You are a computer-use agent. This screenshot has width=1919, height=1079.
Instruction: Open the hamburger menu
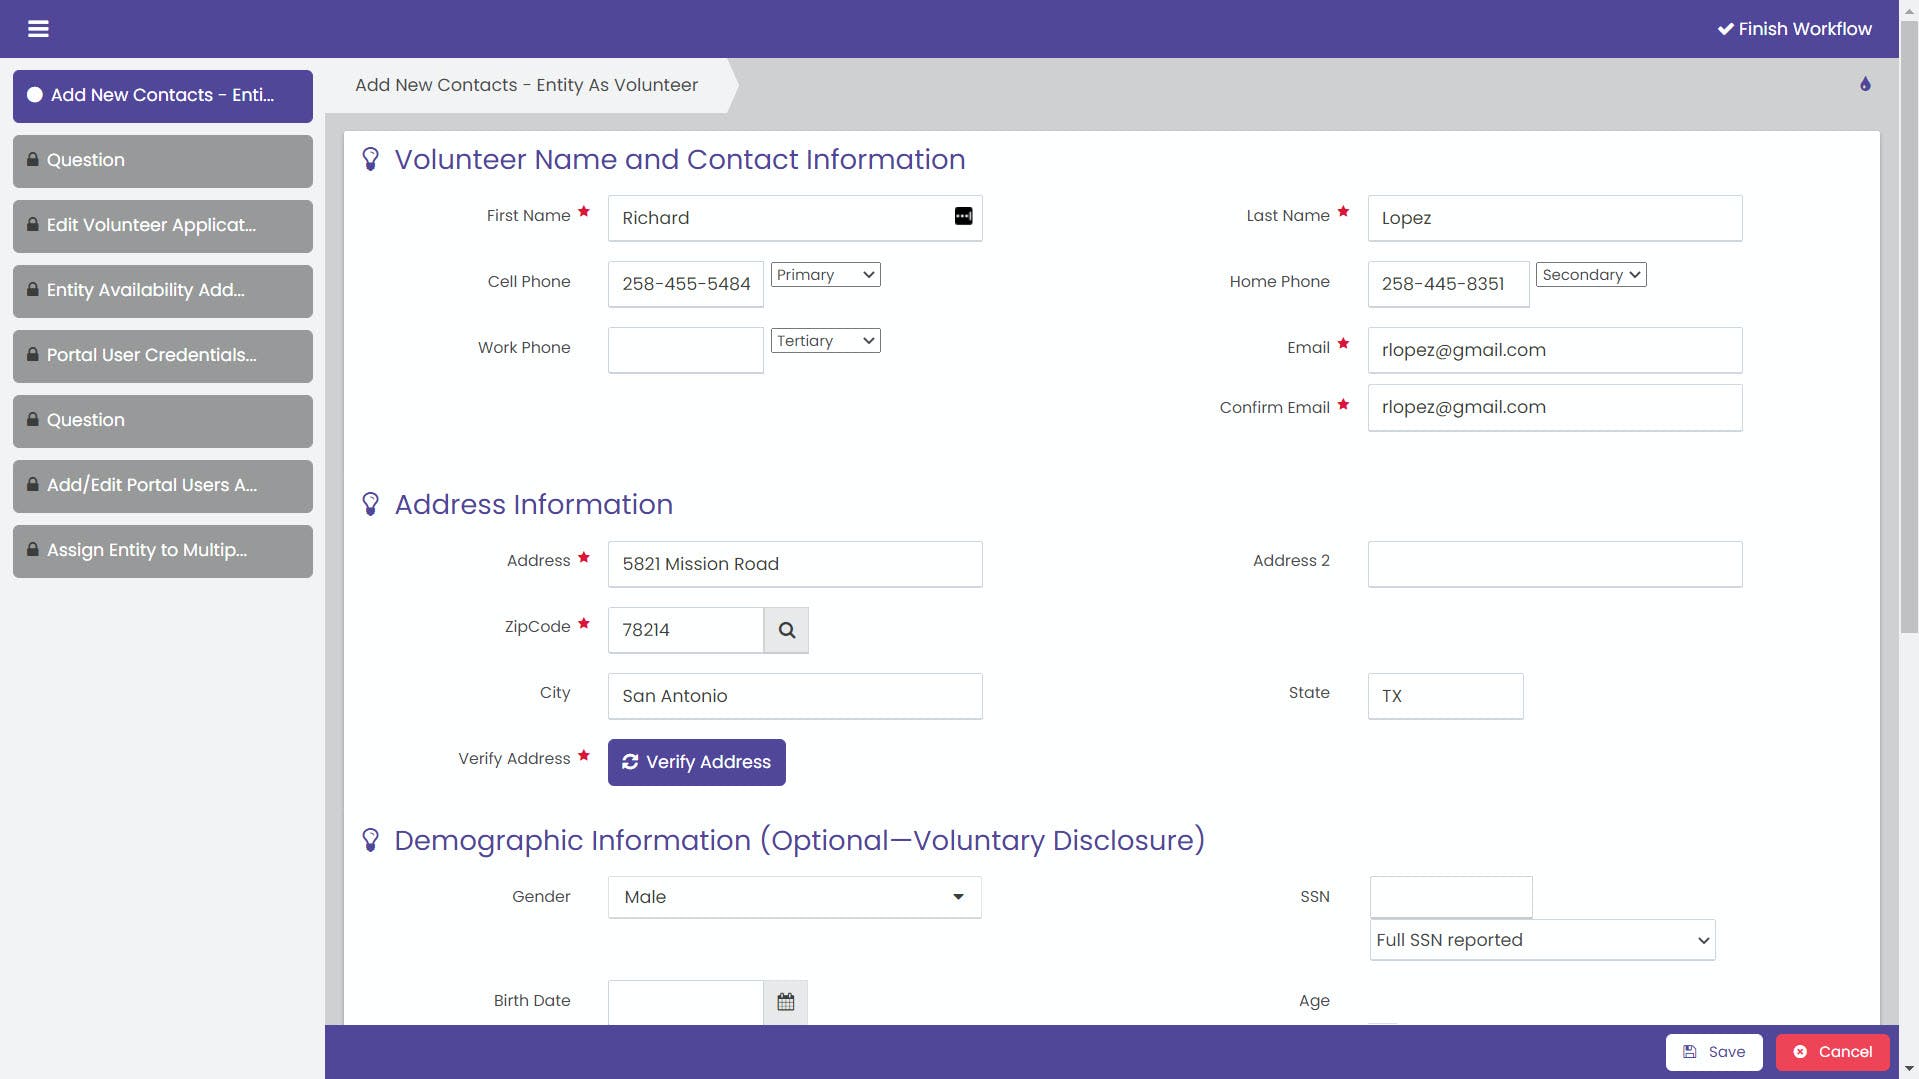38,29
